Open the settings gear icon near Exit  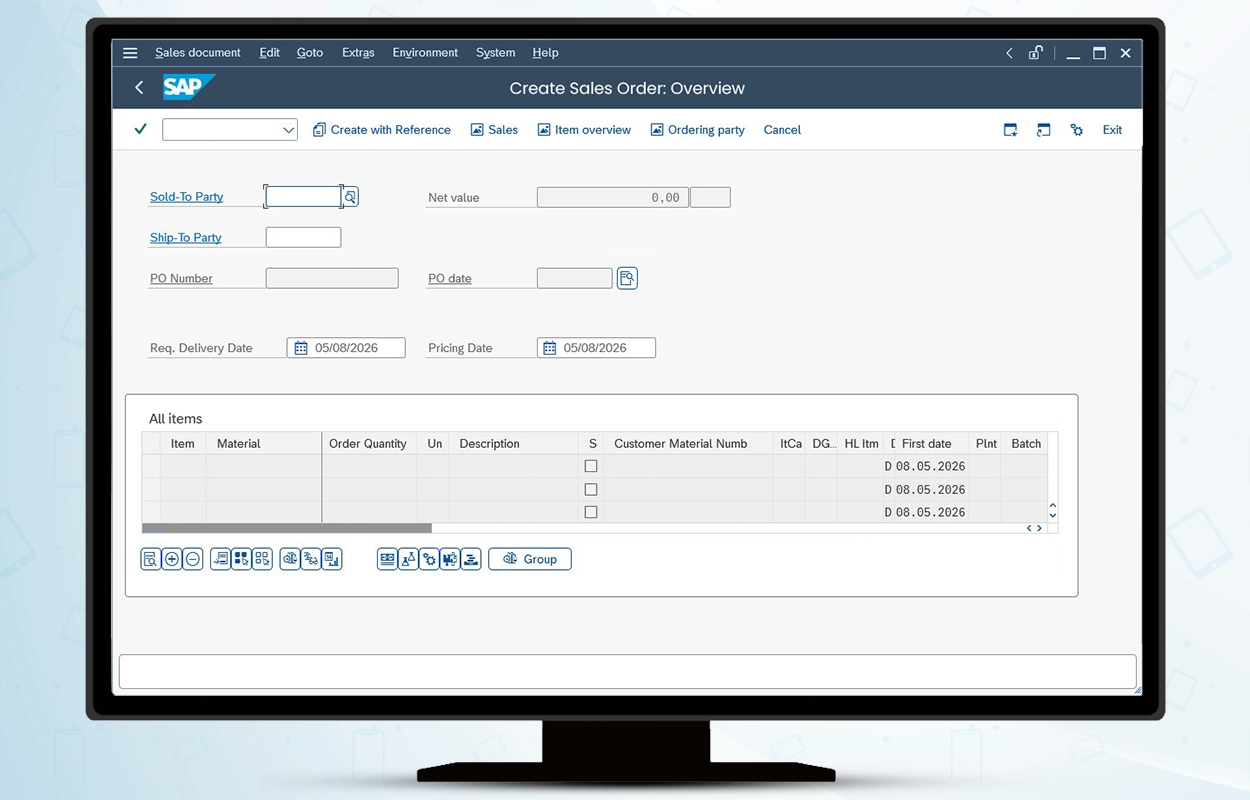point(1076,130)
